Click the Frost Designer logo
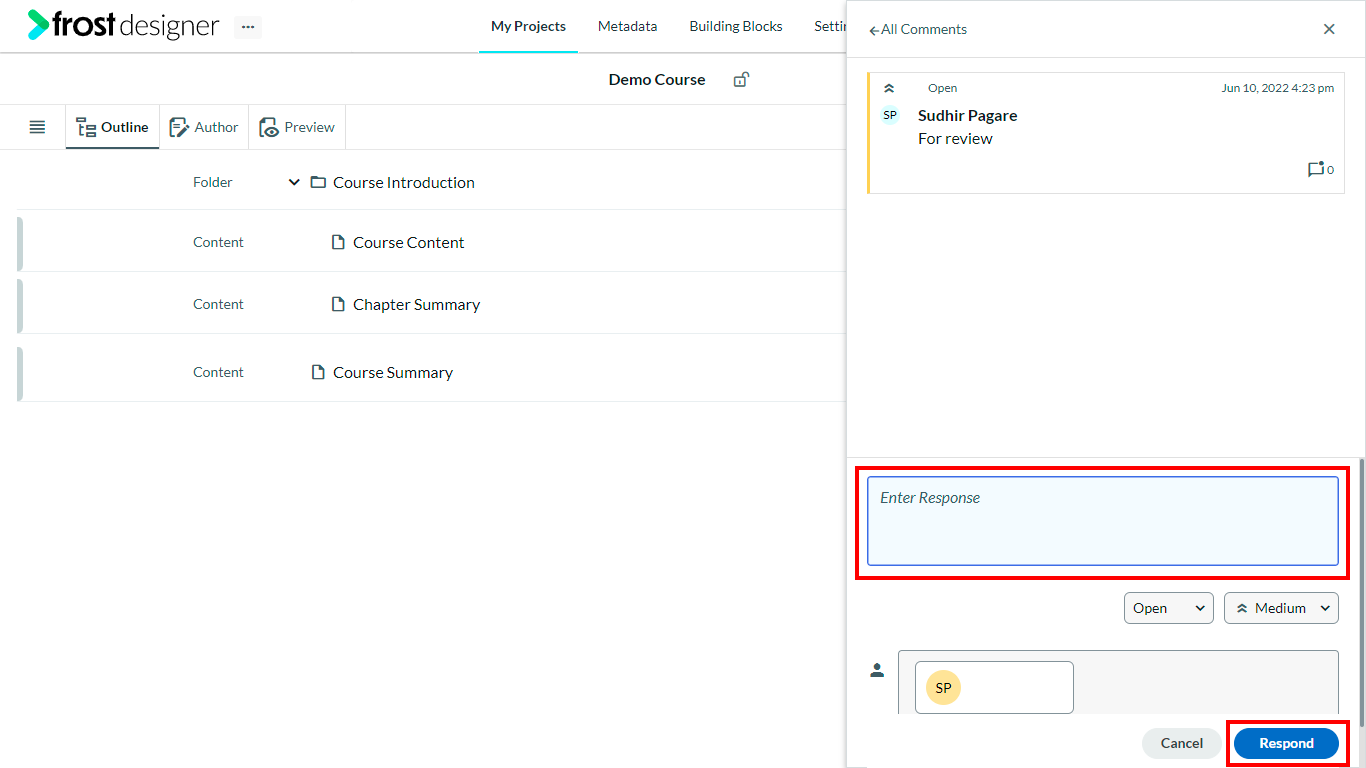Image resolution: width=1366 pixels, height=768 pixels. point(123,25)
